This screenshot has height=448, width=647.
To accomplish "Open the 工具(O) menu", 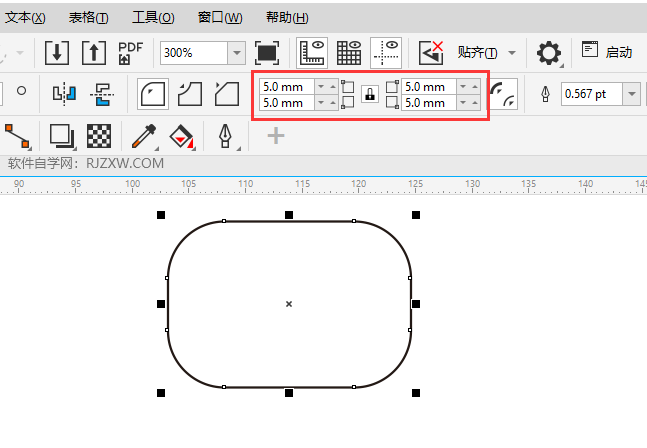I will tap(153, 18).
